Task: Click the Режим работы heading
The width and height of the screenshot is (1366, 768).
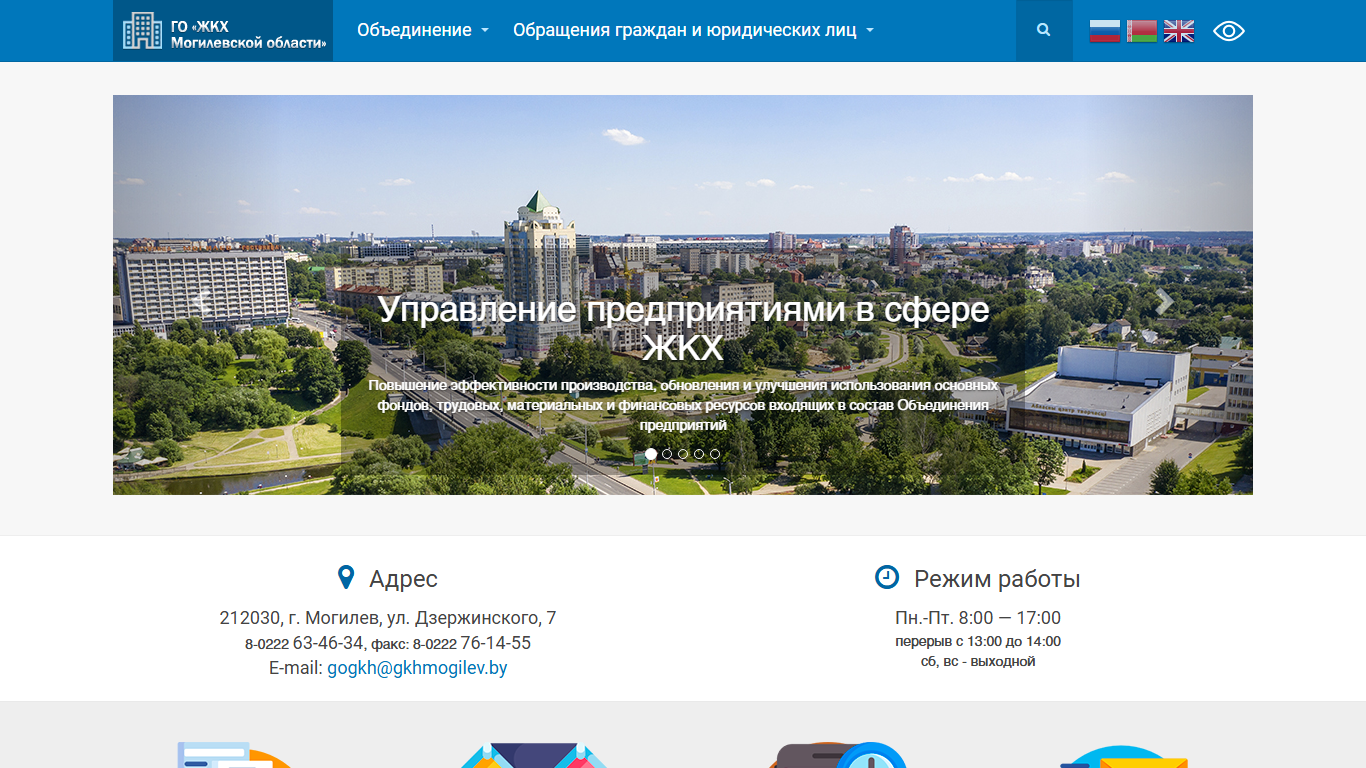Action: (x=997, y=579)
